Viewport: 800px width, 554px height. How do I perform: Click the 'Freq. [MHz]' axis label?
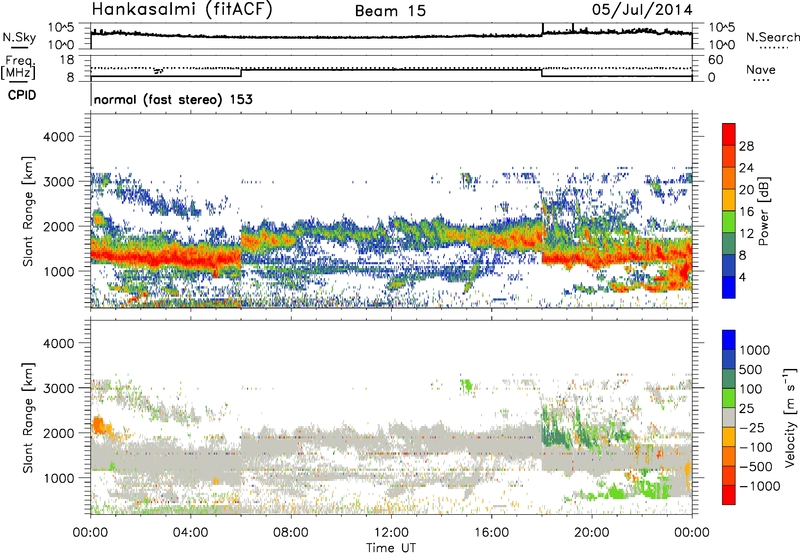(x=18, y=67)
